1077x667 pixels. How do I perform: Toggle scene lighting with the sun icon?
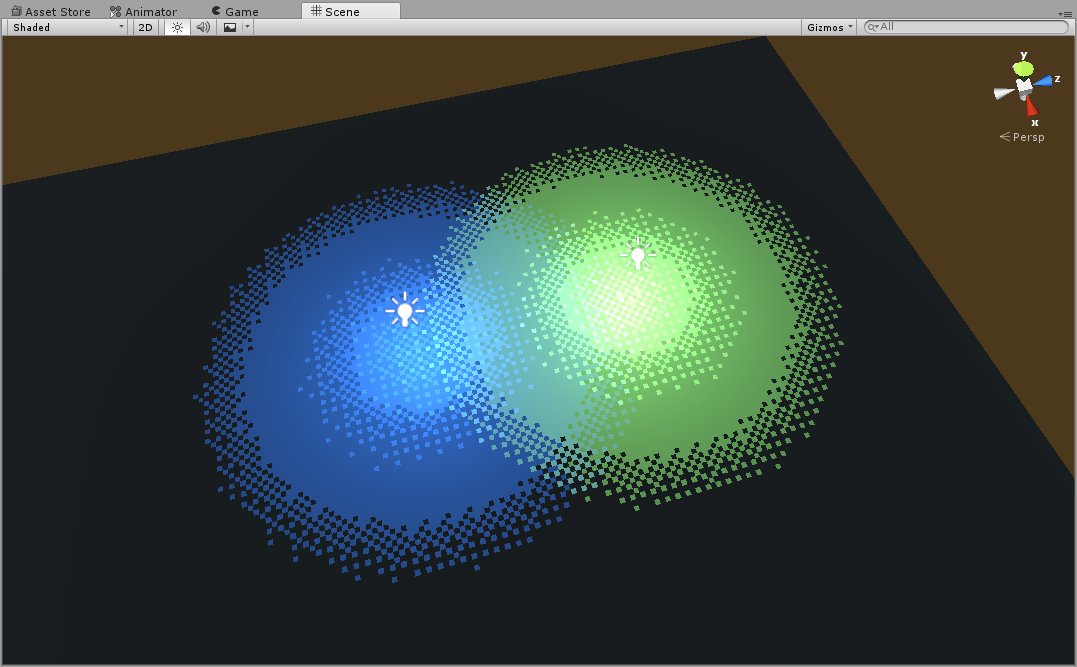pyautogui.click(x=176, y=27)
